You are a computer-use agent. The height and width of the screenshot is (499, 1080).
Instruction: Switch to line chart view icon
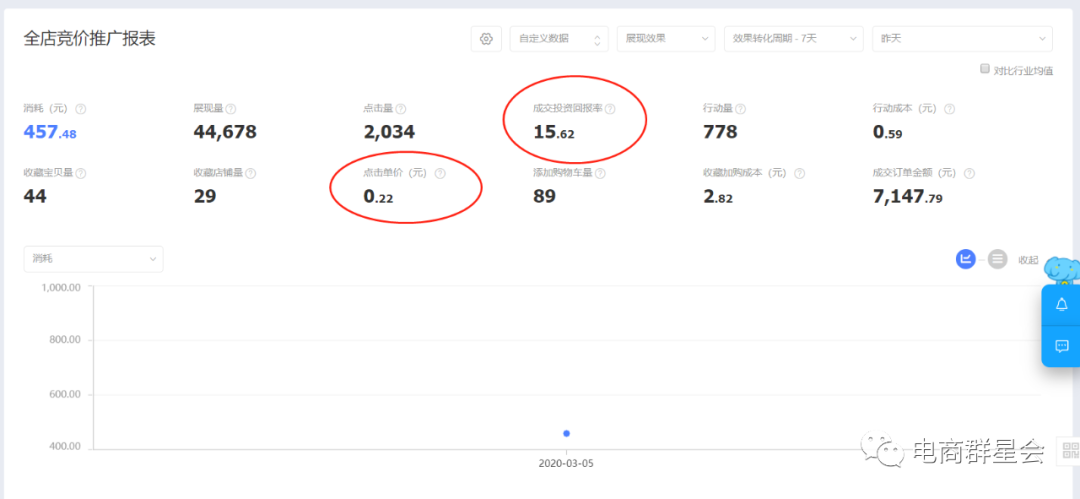pyautogui.click(x=966, y=259)
